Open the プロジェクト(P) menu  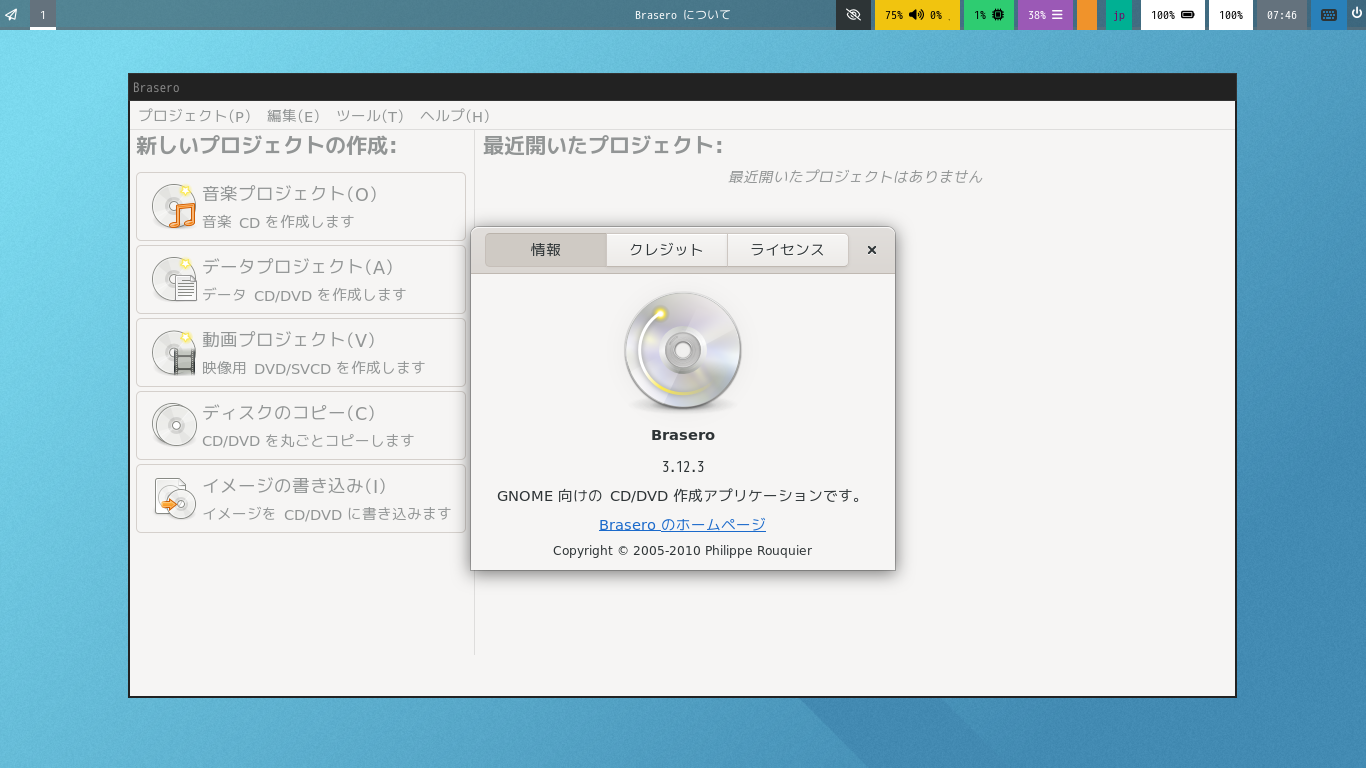pos(194,116)
